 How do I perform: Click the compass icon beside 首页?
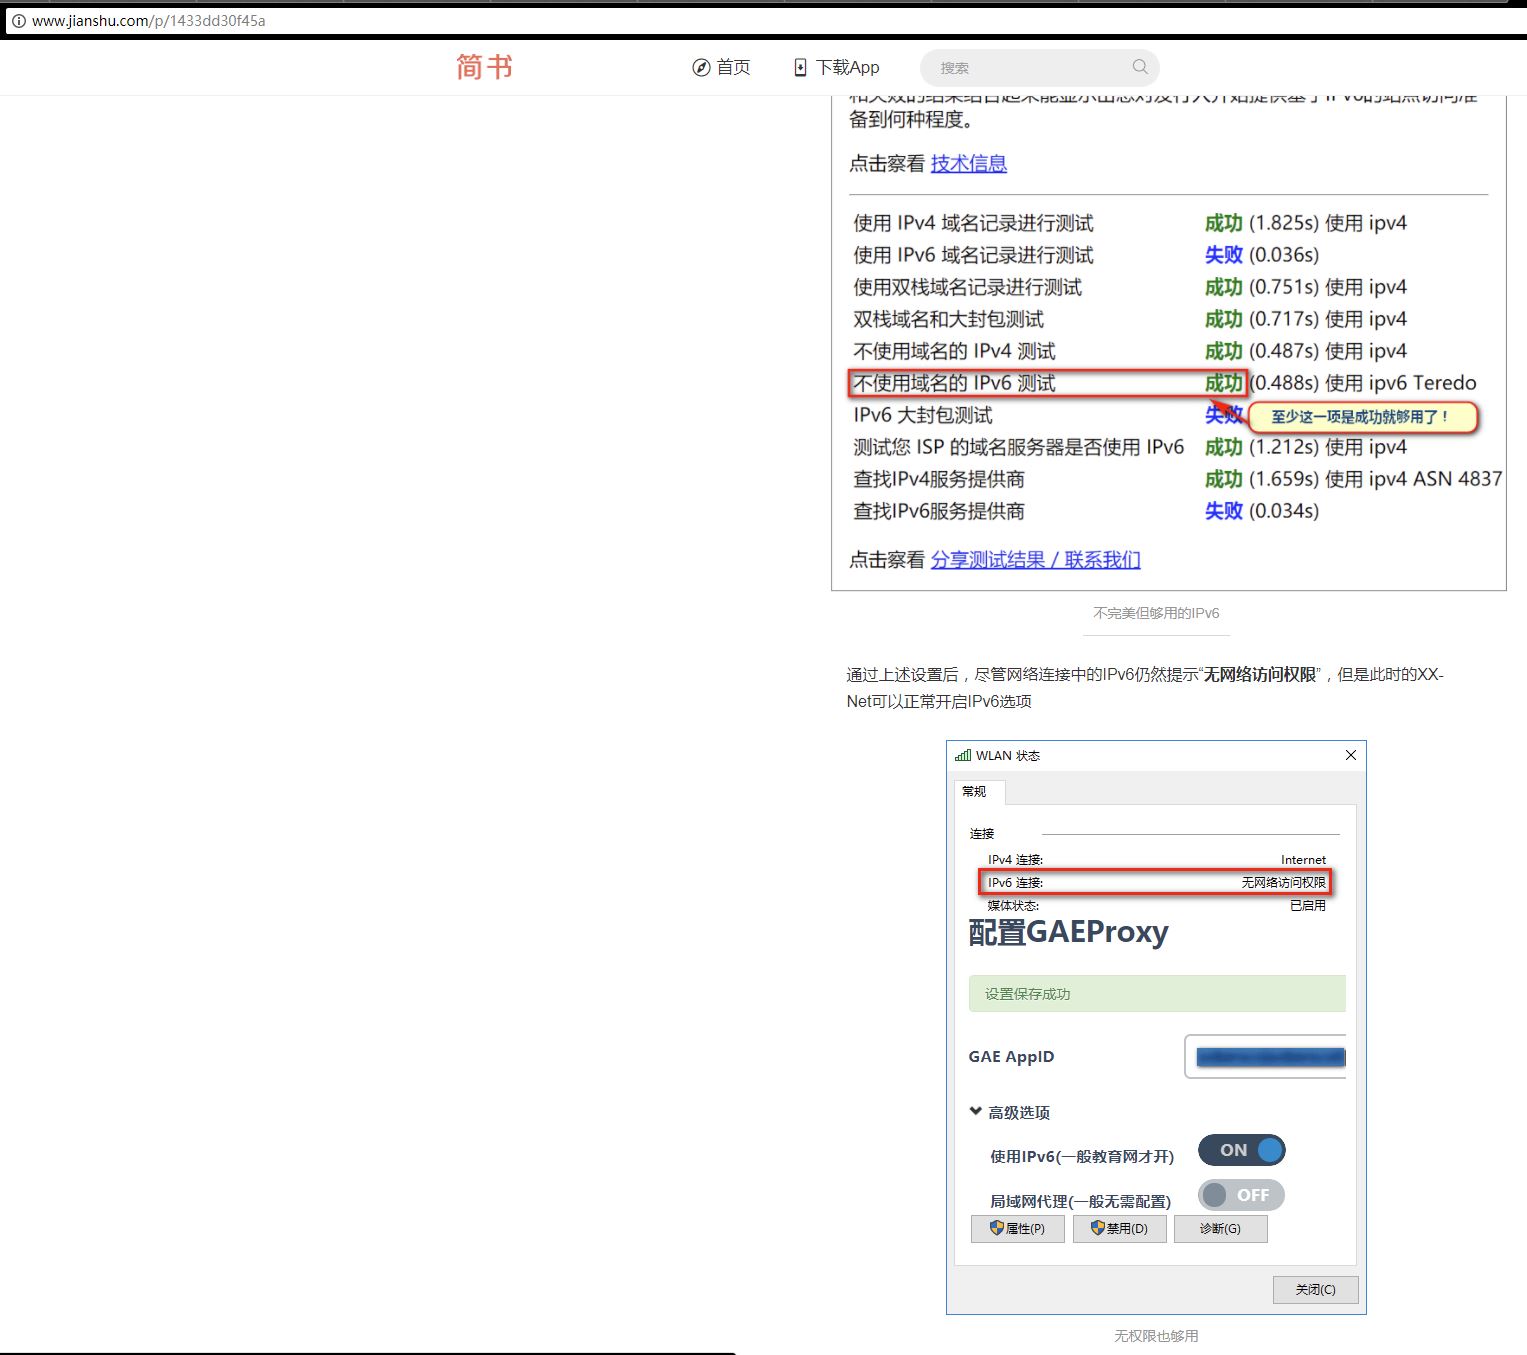(x=701, y=66)
